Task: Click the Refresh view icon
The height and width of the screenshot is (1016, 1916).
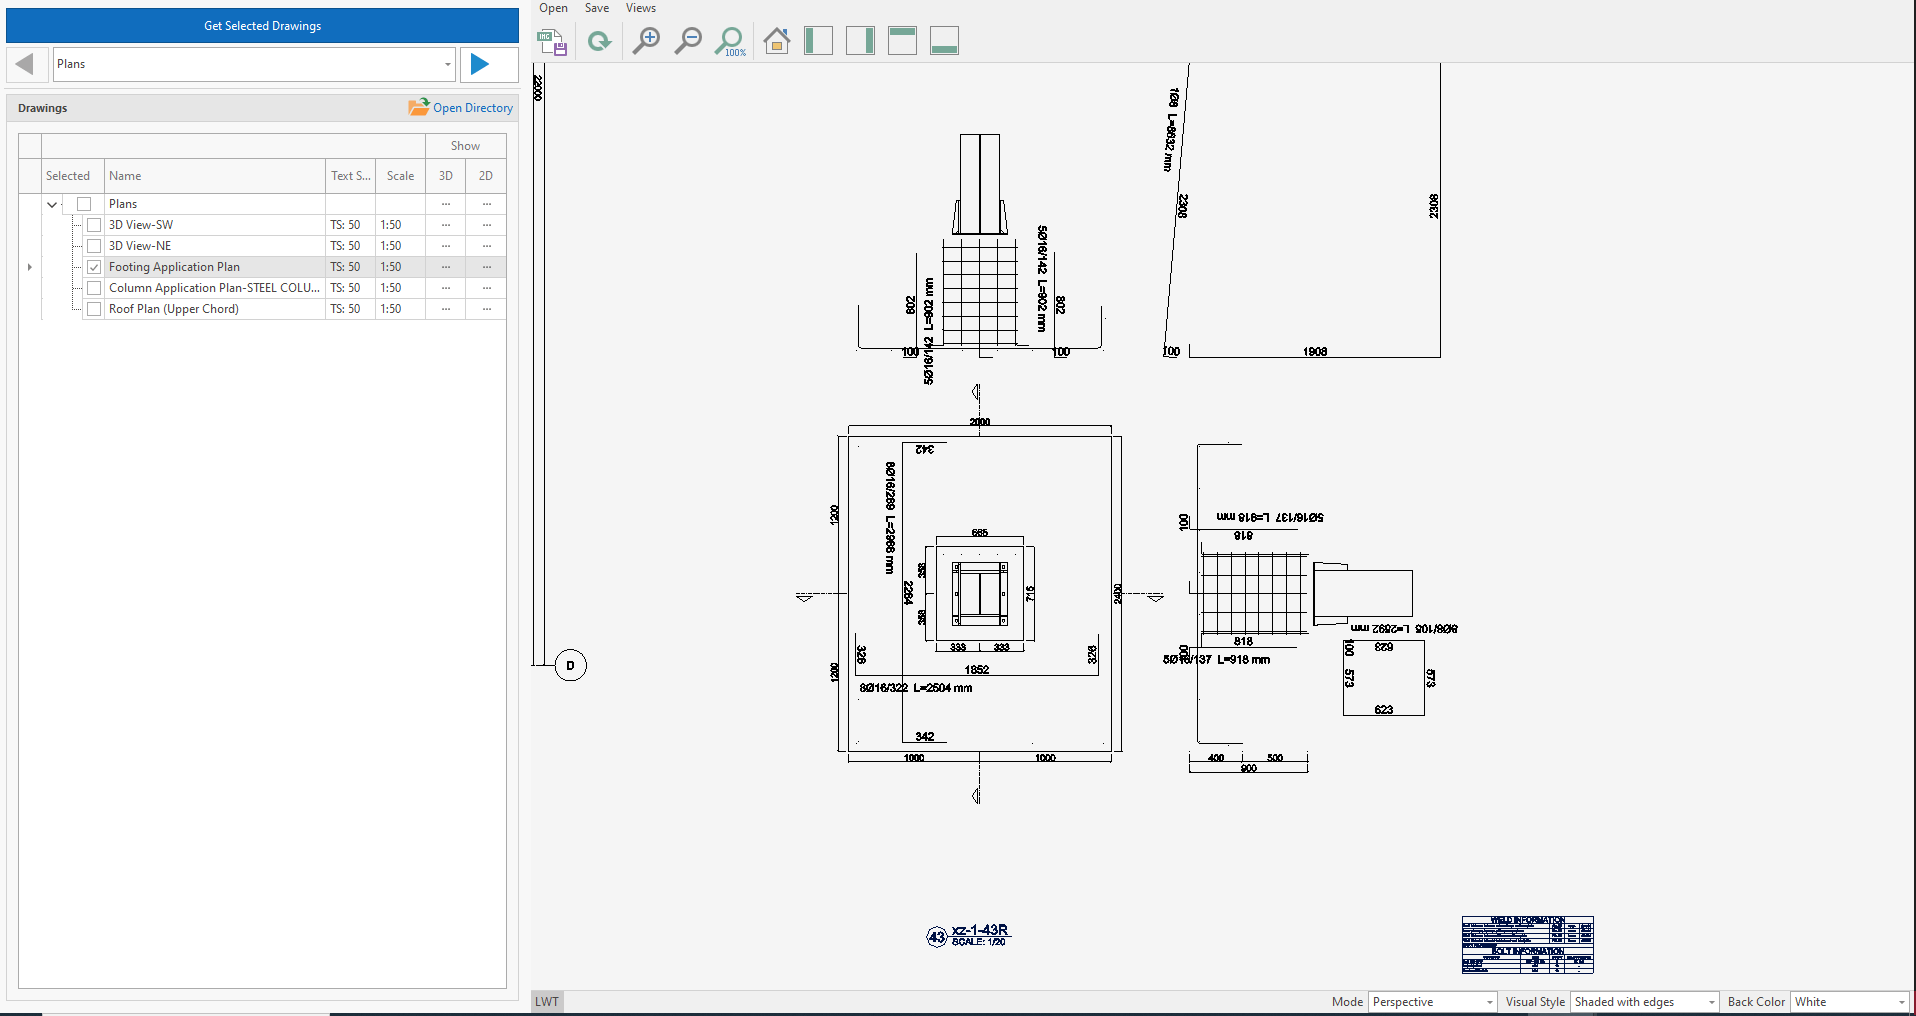Action: [x=600, y=41]
